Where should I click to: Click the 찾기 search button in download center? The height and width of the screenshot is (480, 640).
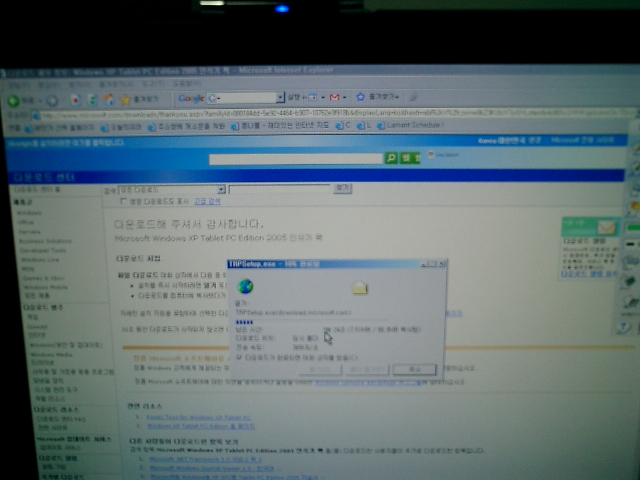click(x=342, y=188)
